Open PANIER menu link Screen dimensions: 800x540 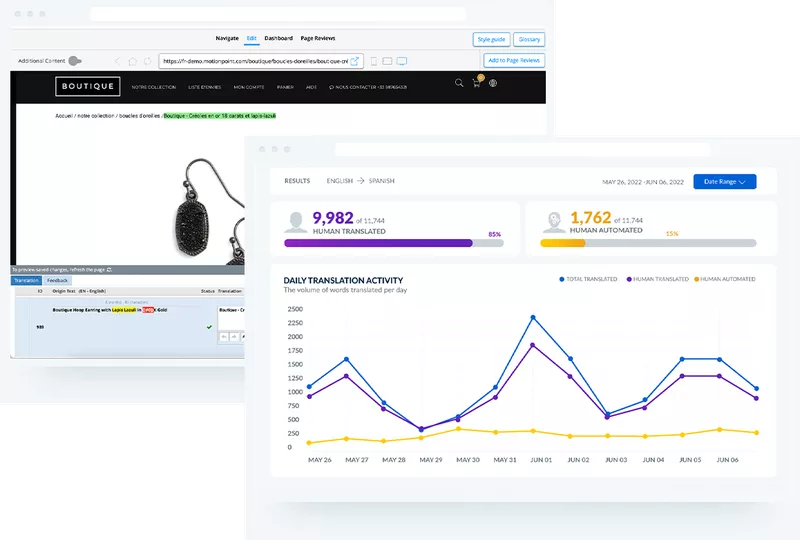tap(285, 87)
